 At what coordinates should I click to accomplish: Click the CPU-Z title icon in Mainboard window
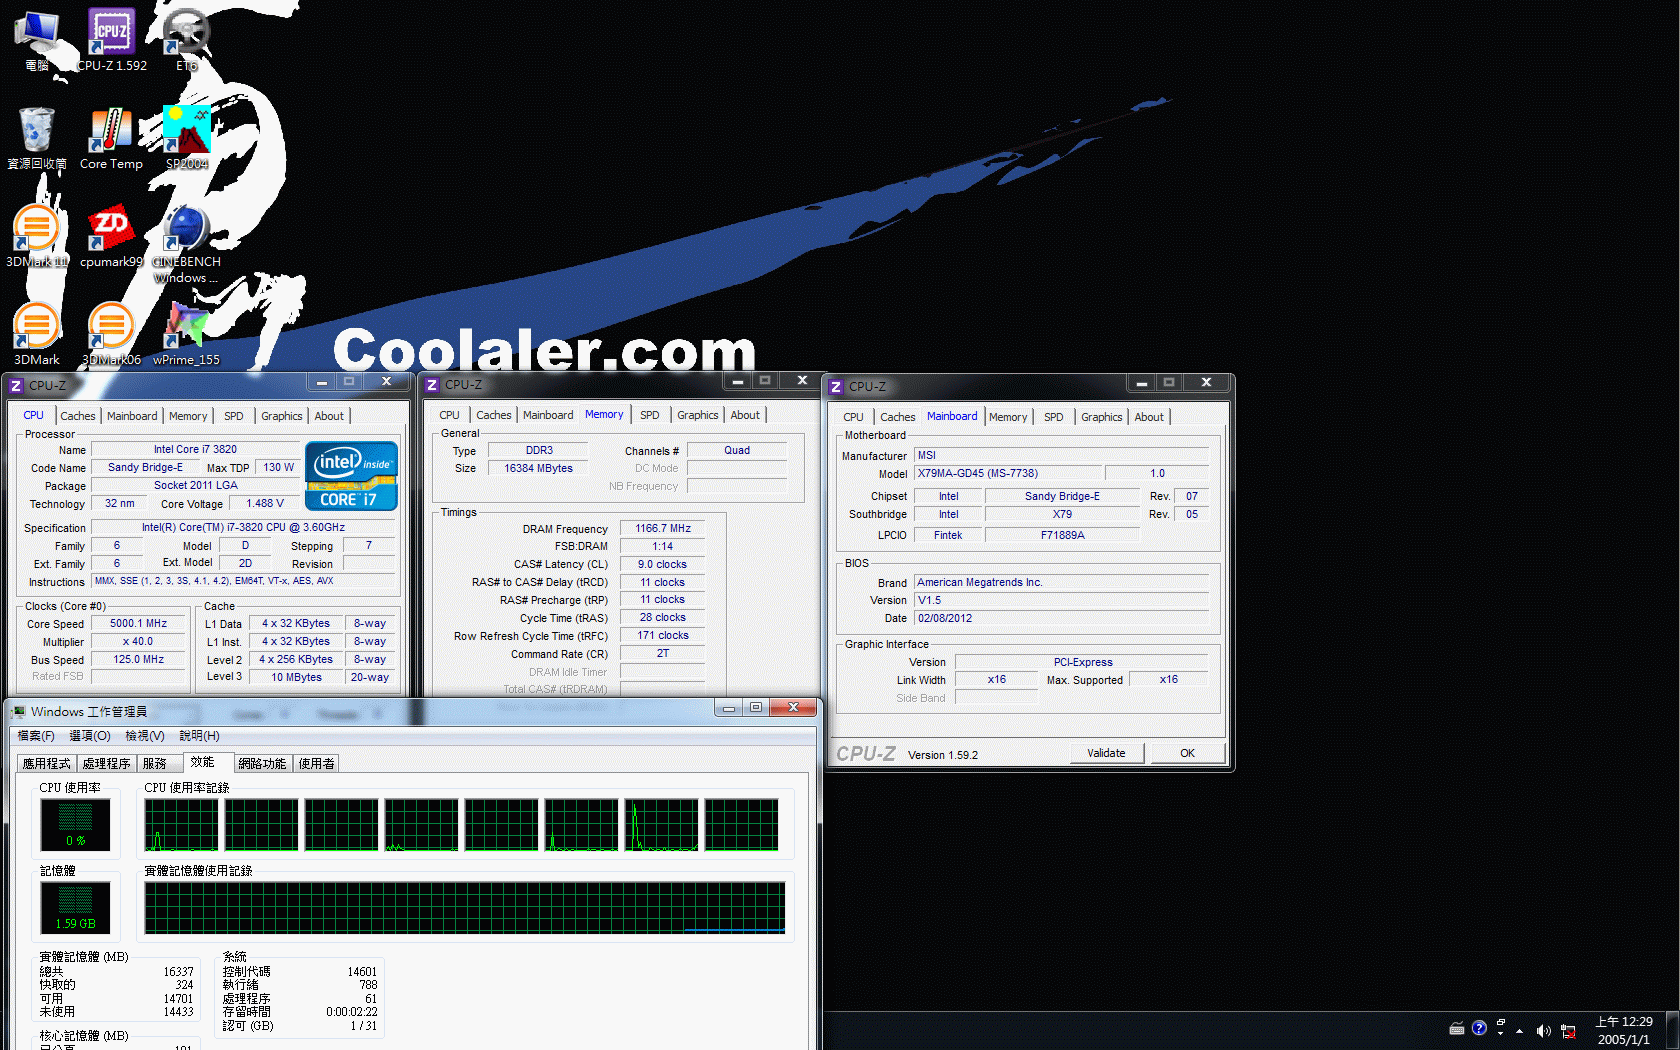point(836,386)
